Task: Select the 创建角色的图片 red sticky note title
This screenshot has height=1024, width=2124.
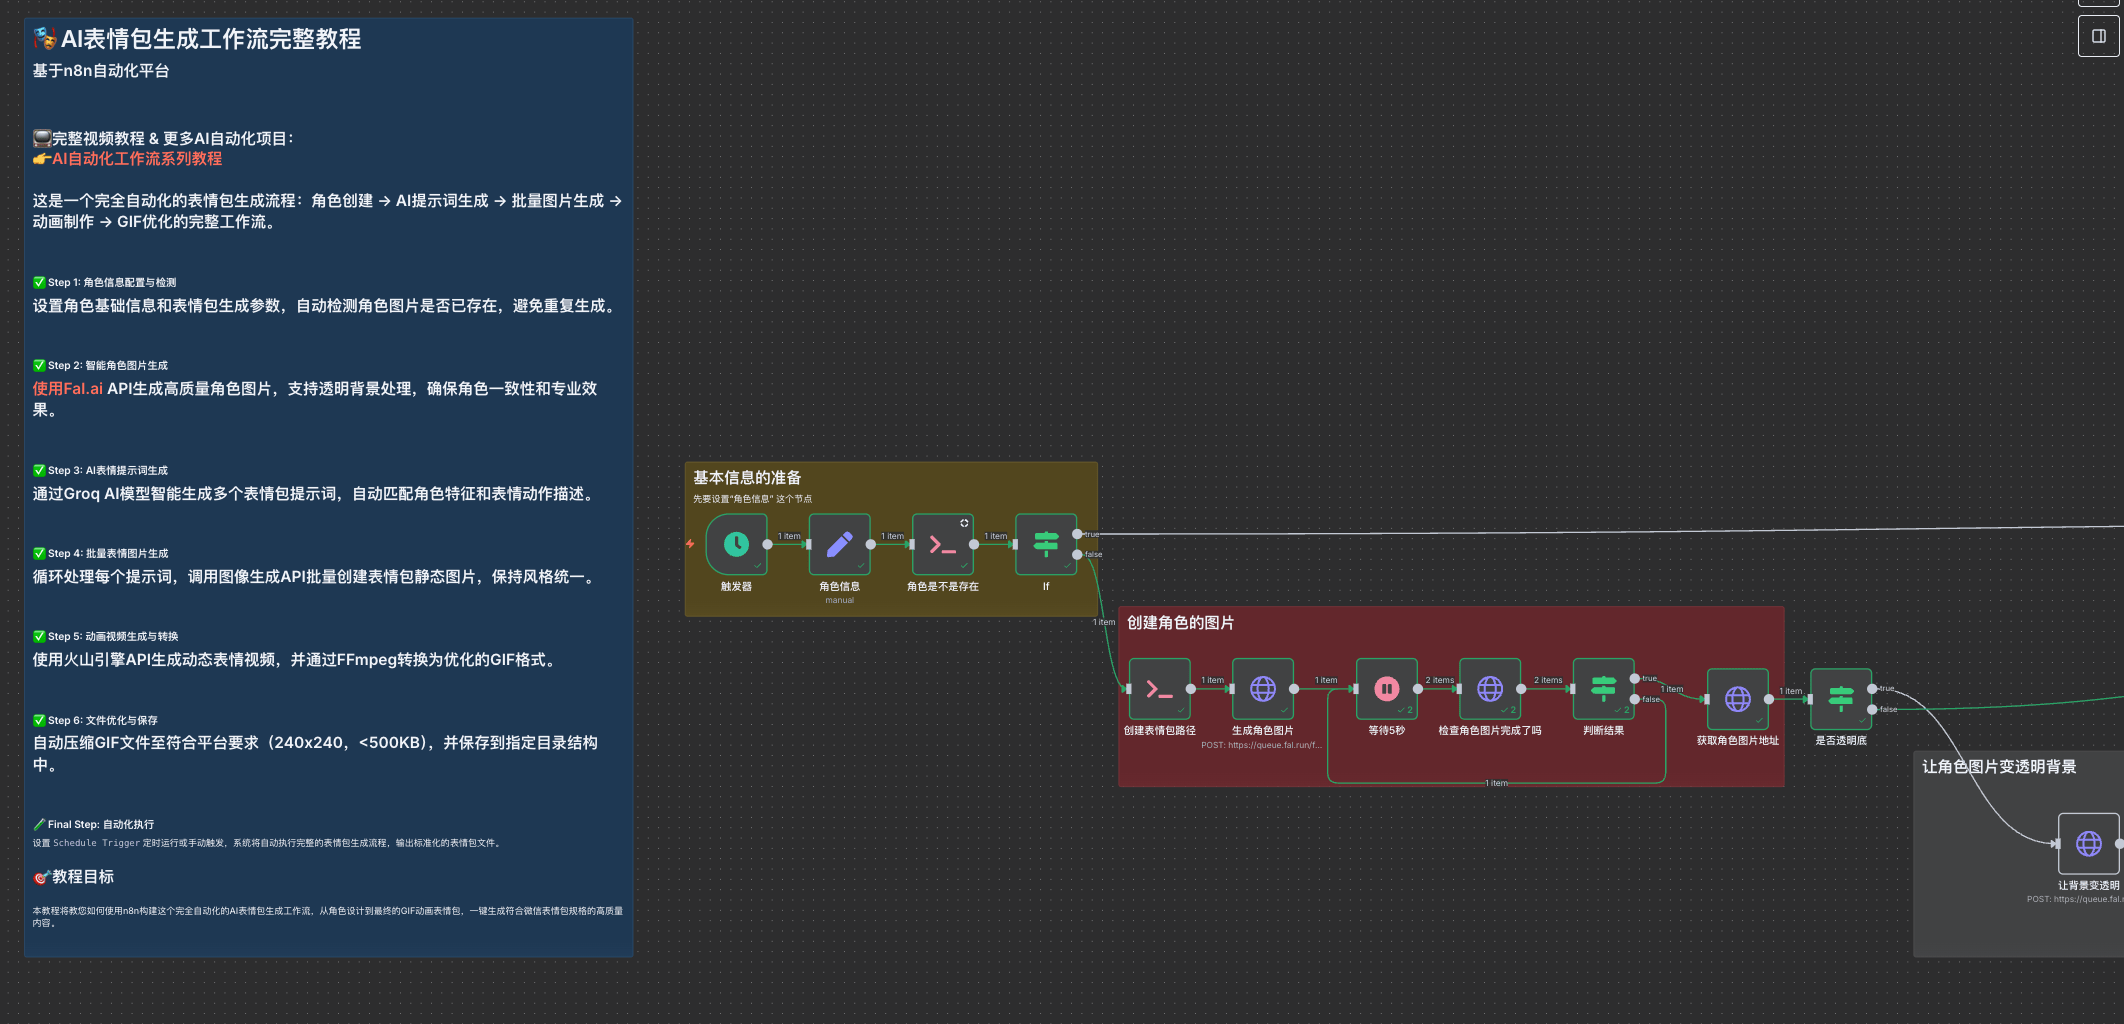Action: 1180,623
